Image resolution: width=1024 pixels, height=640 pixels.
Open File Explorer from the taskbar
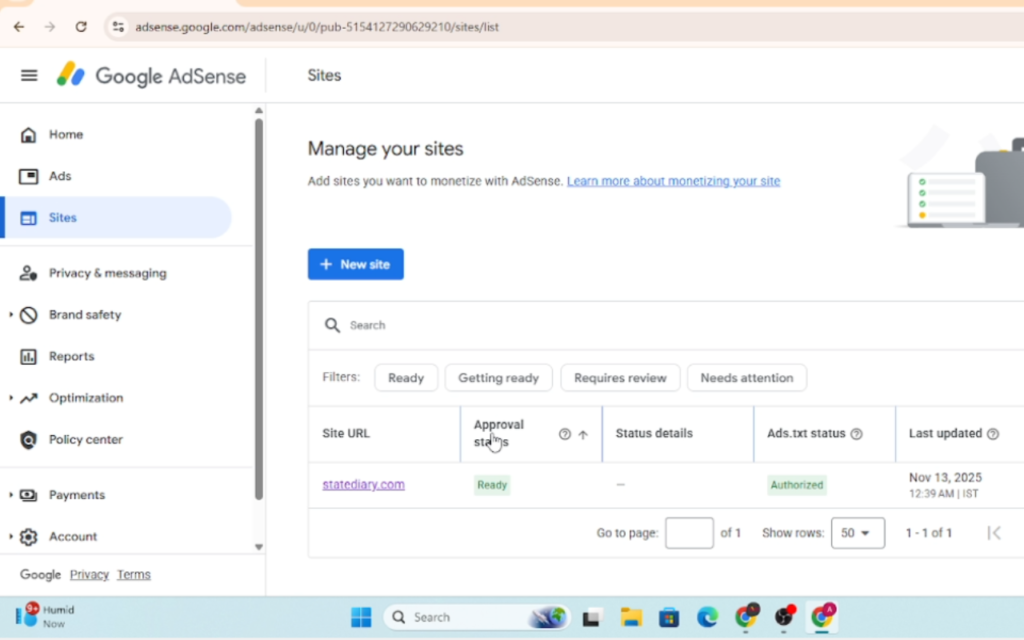click(x=630, y=617)
